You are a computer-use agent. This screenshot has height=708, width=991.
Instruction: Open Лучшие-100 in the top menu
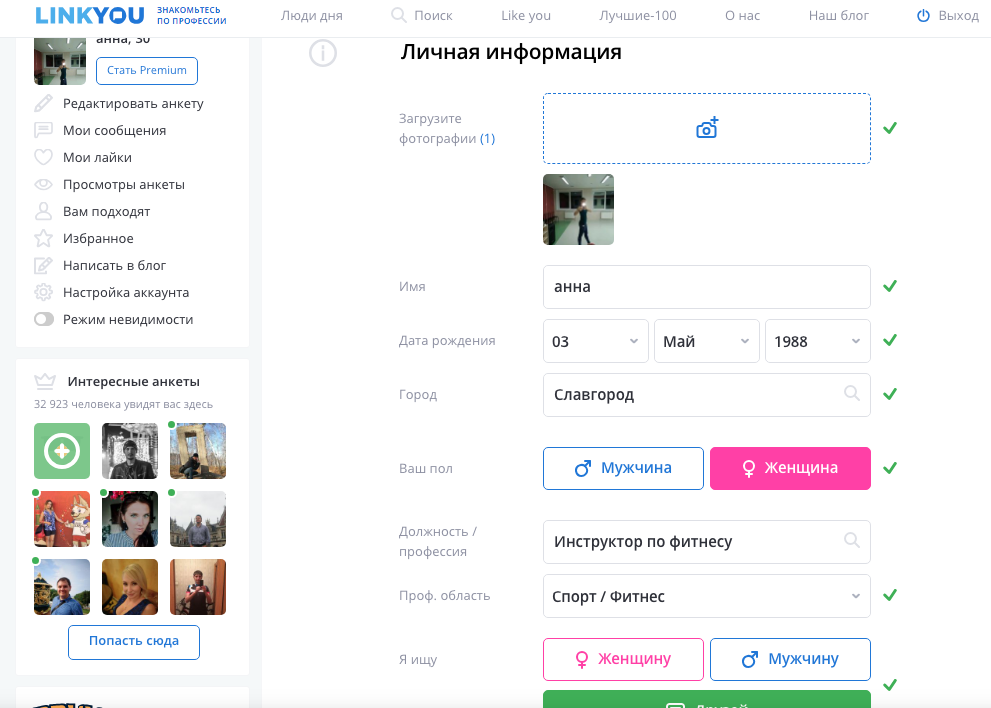tap(638, 15)
